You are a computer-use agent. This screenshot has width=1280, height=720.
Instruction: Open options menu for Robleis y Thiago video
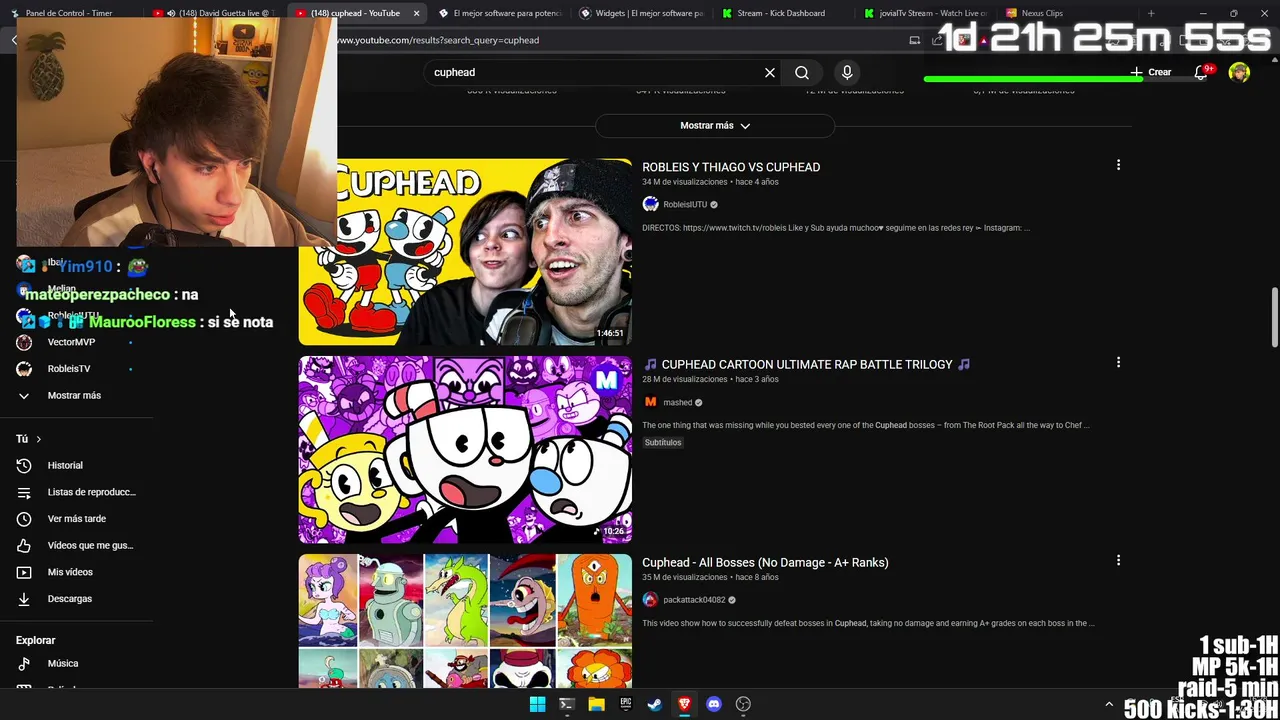coord(1118,165)
